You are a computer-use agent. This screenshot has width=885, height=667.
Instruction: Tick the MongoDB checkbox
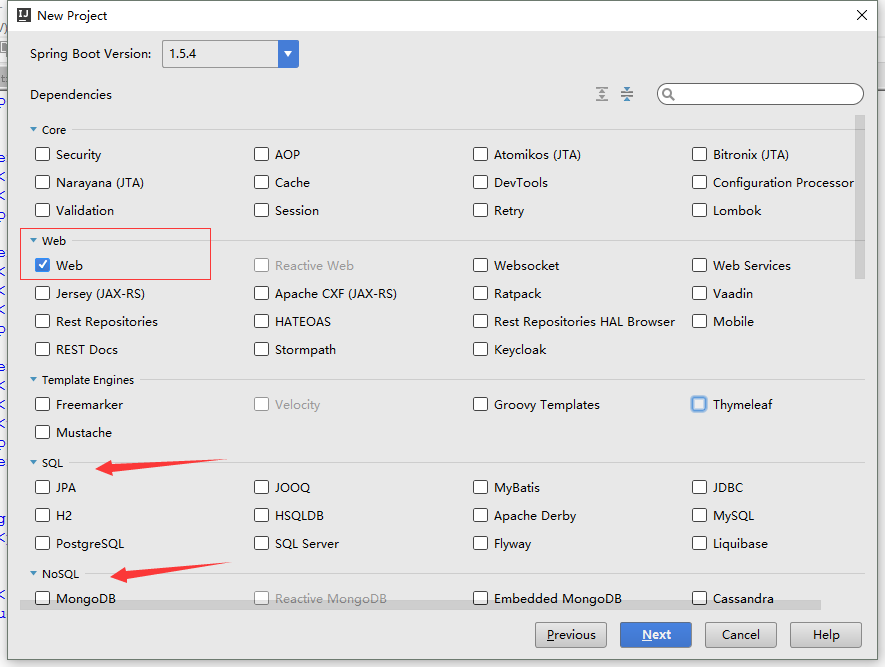tap(42, 598)
